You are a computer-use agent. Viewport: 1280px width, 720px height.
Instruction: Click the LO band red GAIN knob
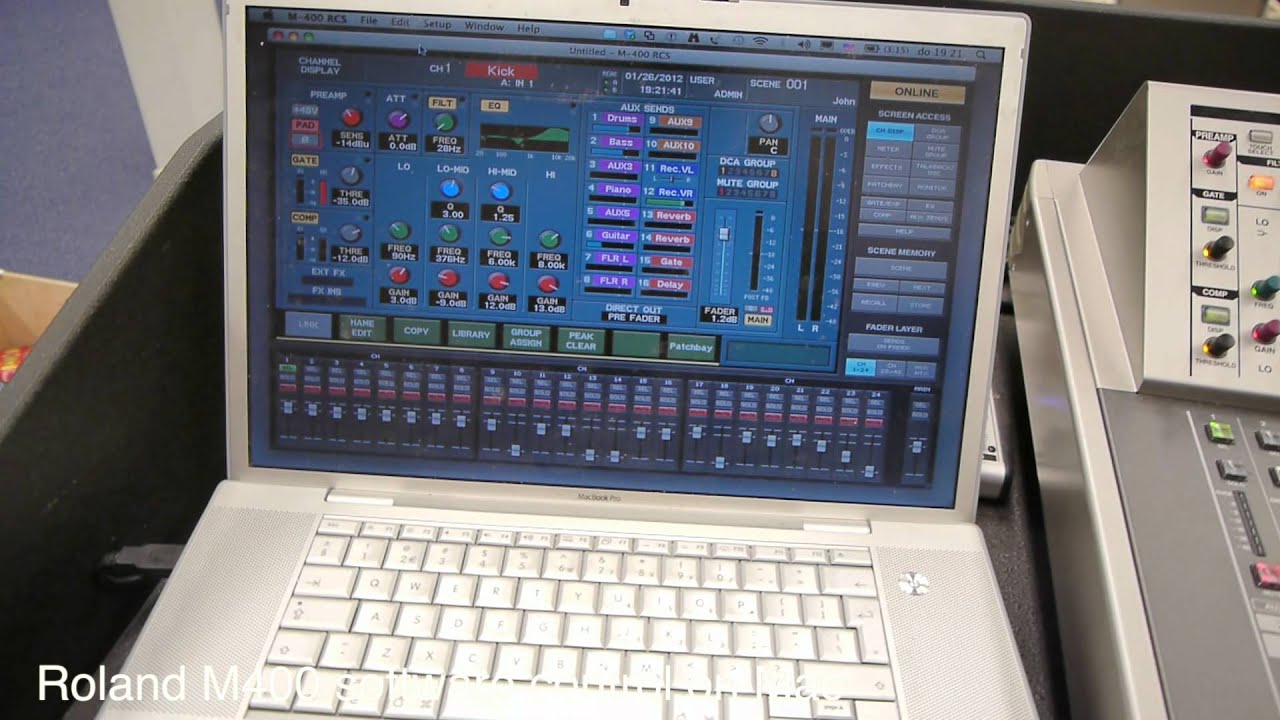(399, 274)
